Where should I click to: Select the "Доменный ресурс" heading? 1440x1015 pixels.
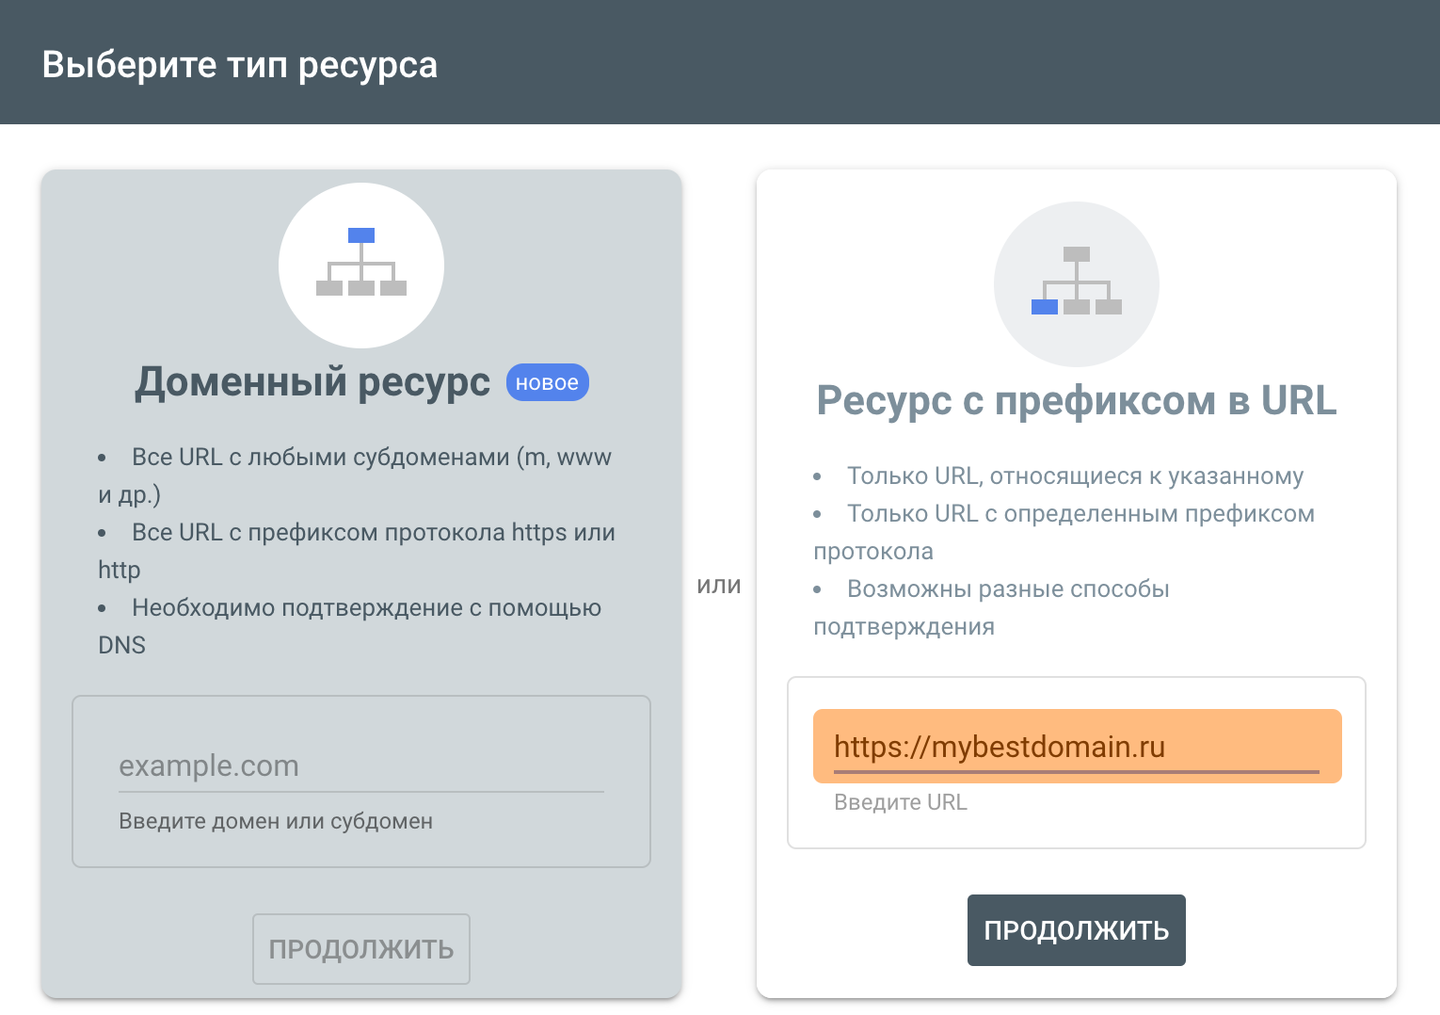click(312, 382)
